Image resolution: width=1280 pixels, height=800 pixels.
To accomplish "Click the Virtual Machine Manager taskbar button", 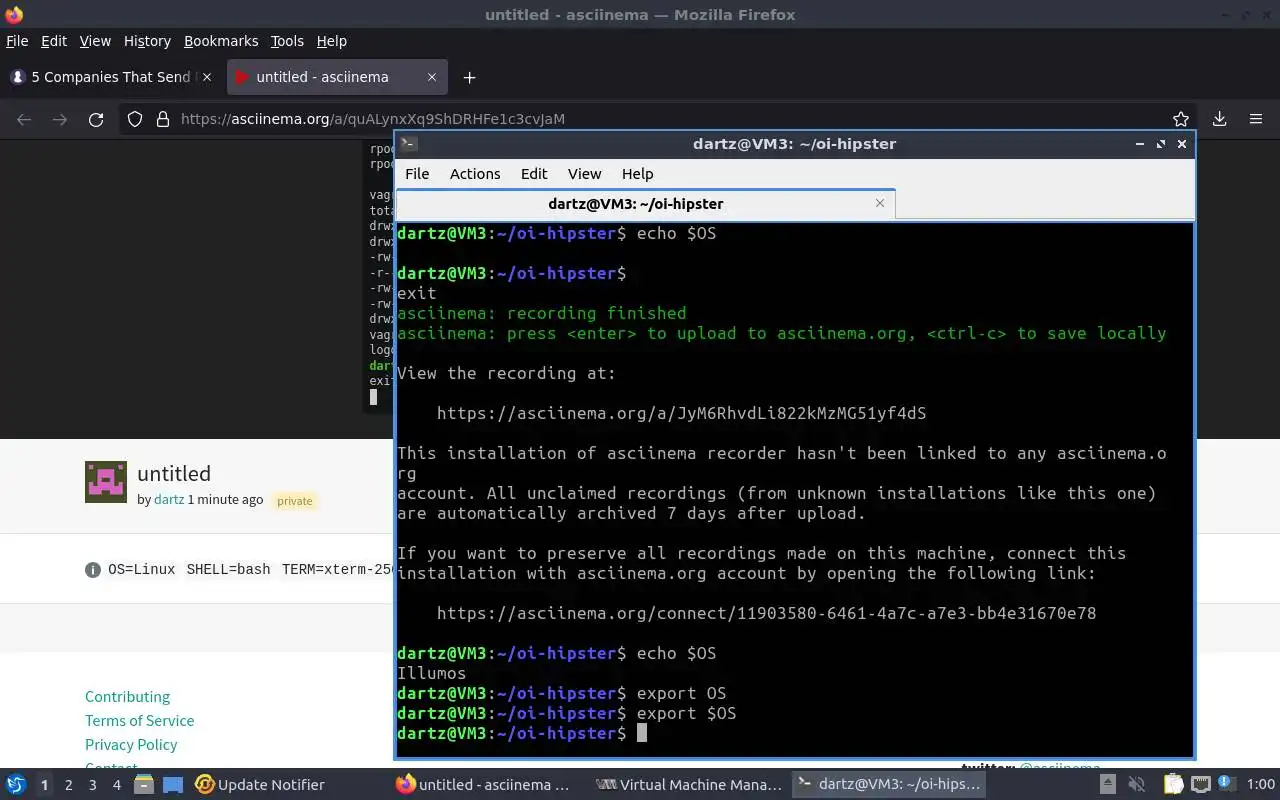I will click(x=688, y=785).
